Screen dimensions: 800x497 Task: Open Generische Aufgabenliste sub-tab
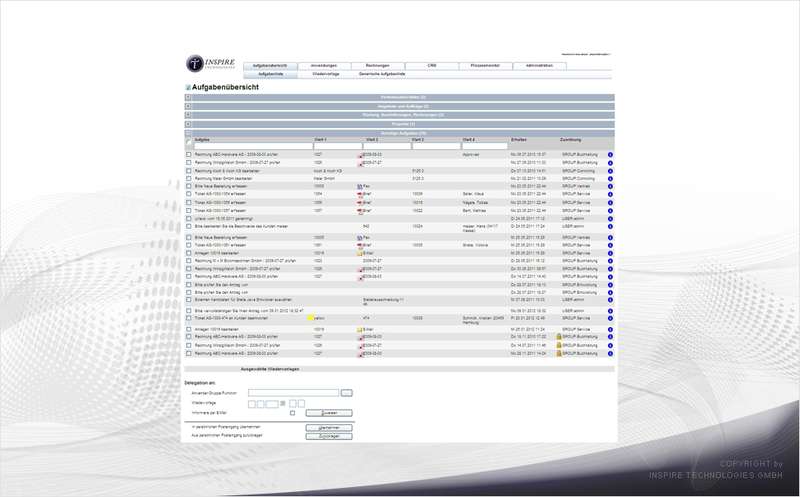(x=382, y=74)
